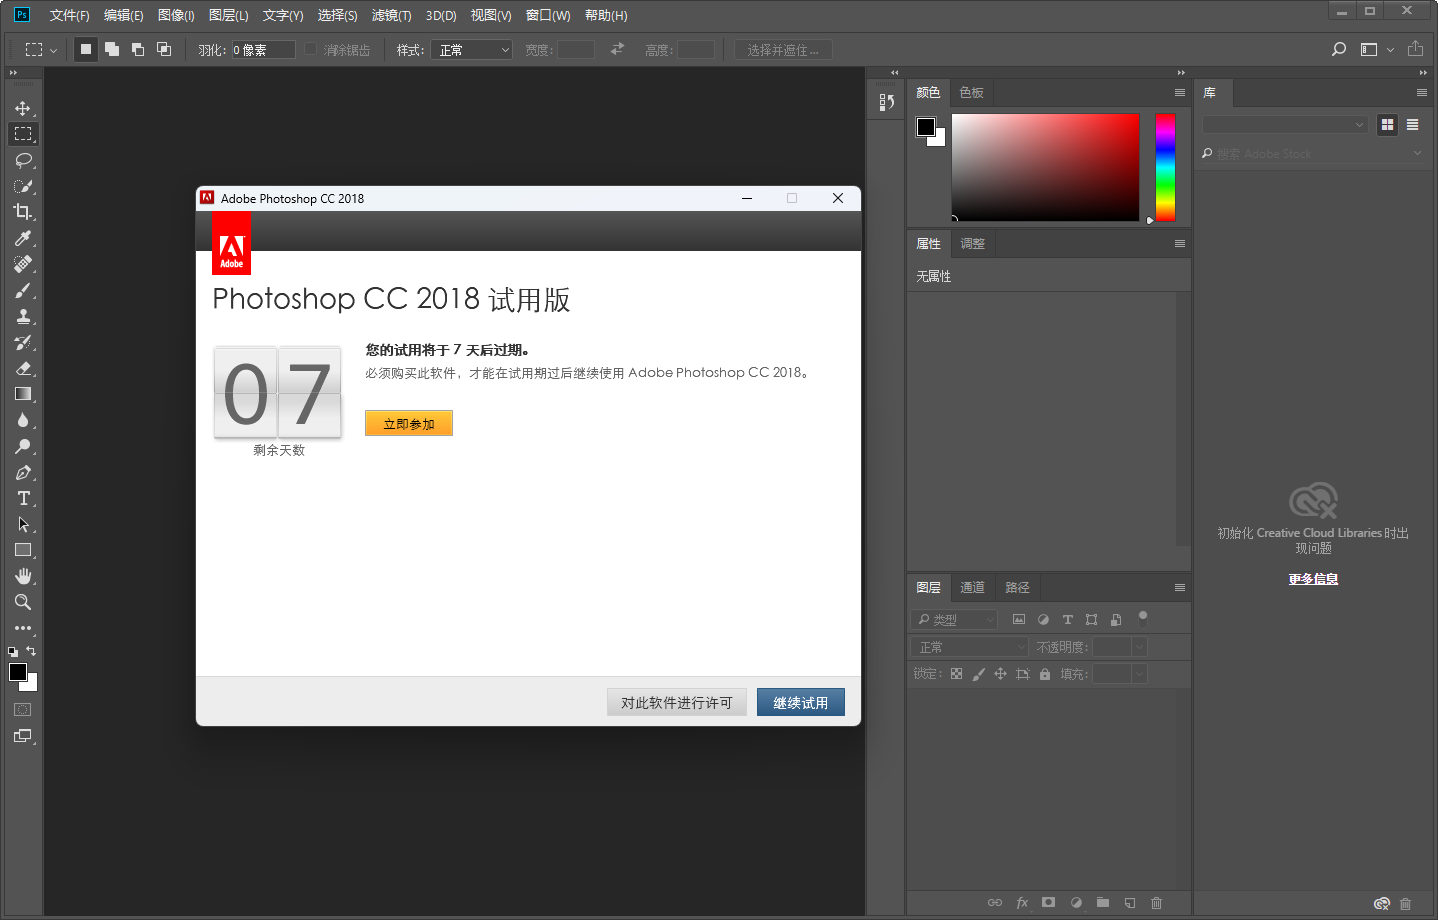This screenshot has height=920, width=1438.
Task: Choose Subtract from Selection mode
Action: (x=138, y=49)
